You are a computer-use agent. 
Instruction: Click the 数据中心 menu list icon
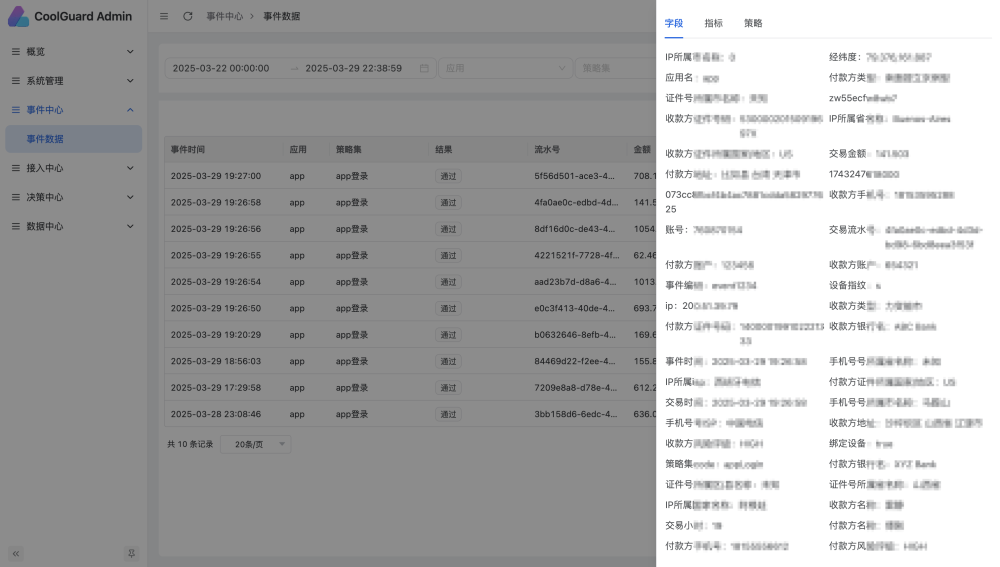[x=16, y=226]
